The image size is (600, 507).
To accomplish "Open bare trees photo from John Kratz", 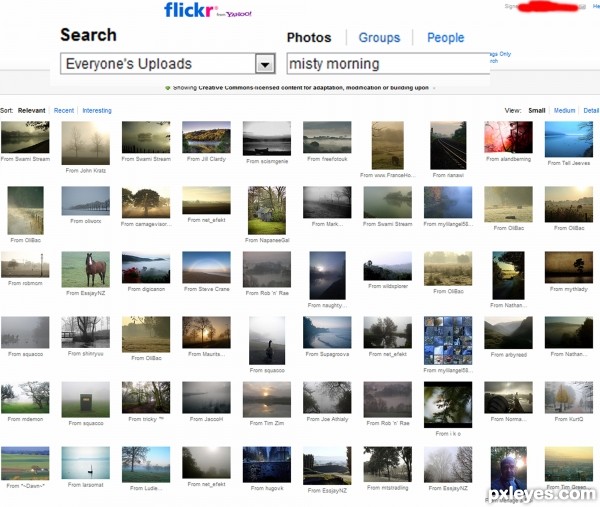I will click(x=86, y=143).
